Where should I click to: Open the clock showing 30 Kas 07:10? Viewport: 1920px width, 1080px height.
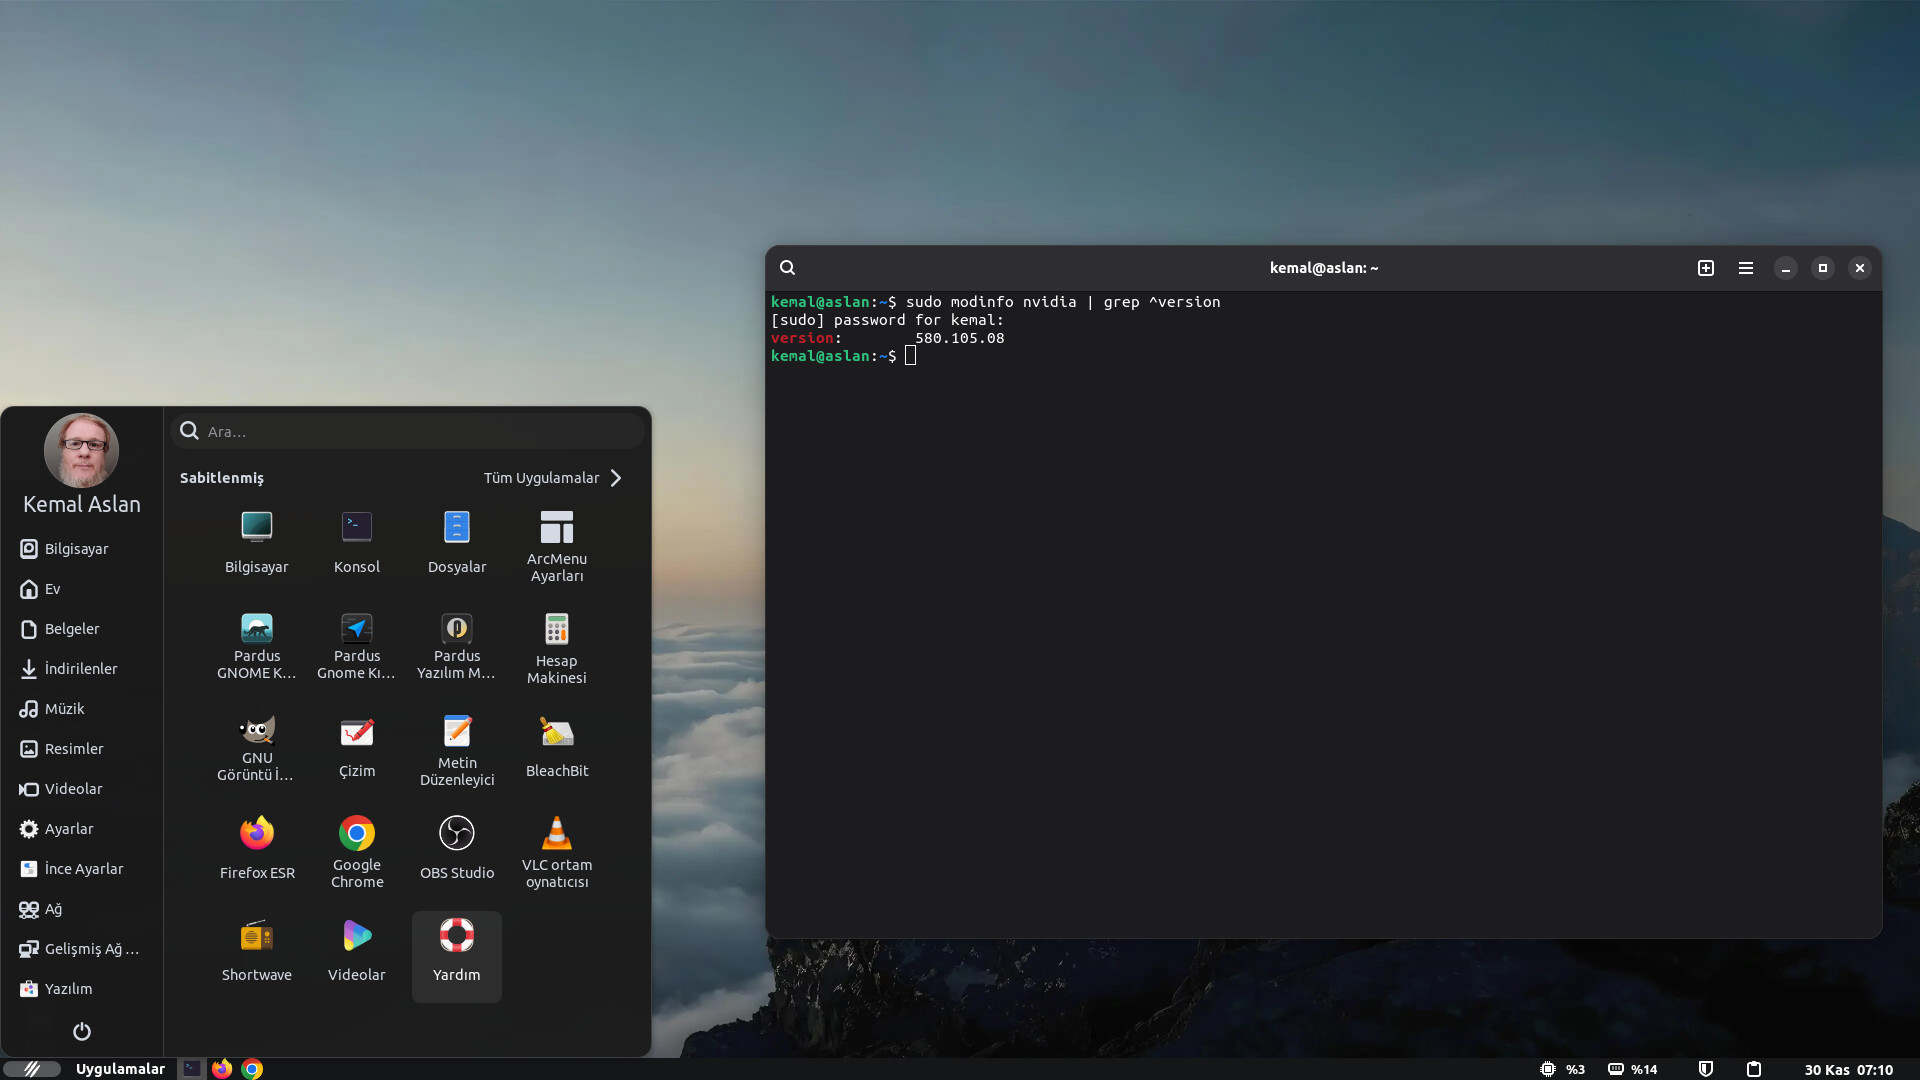[1848, 1069]
